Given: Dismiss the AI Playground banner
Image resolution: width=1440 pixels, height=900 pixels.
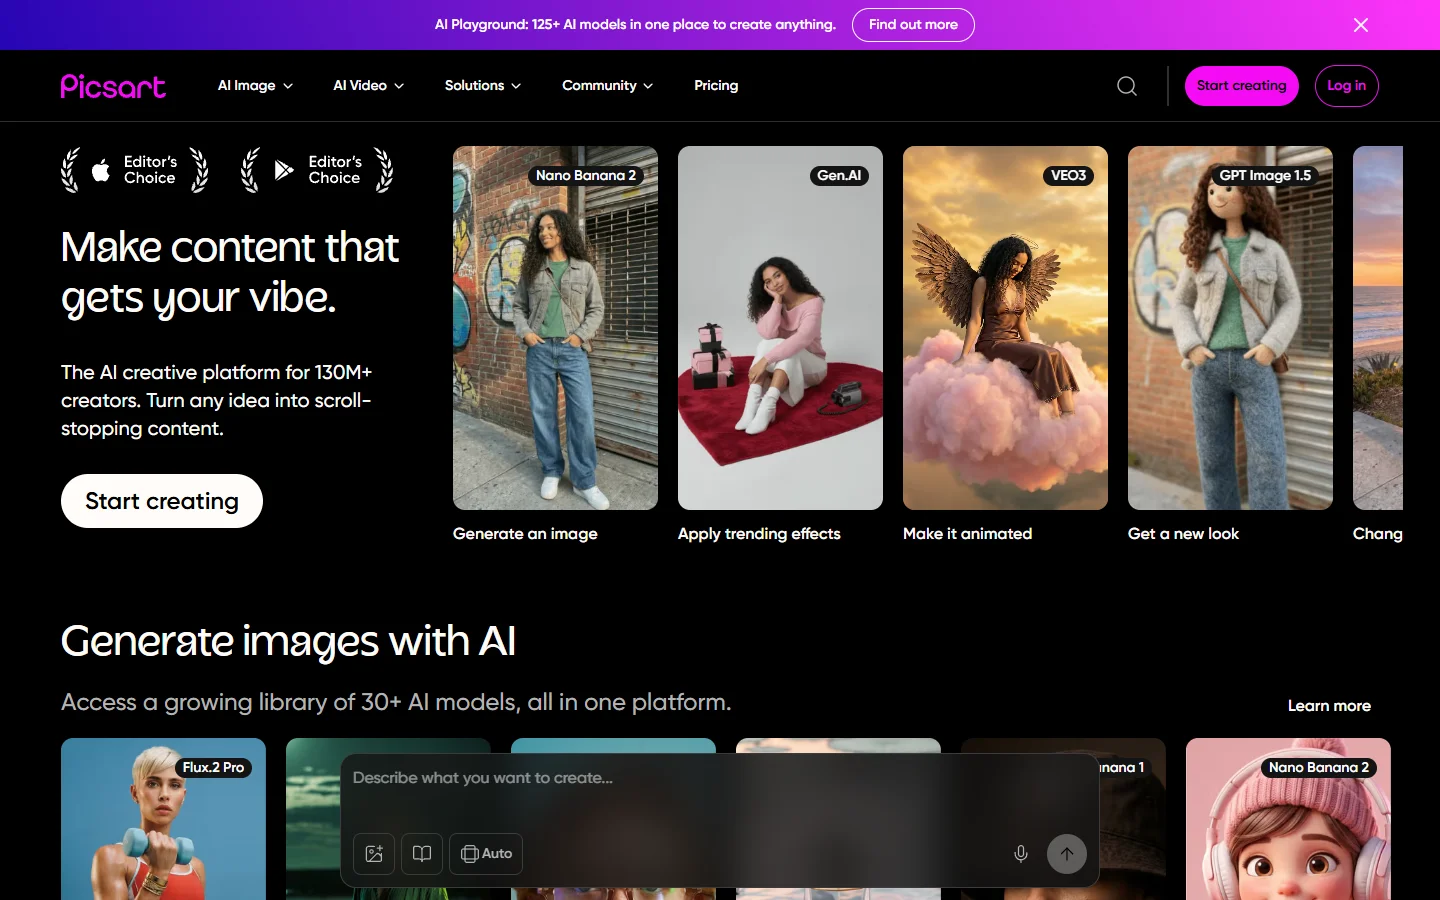Looking at the screenshot, I should (x=1360, y=25).
